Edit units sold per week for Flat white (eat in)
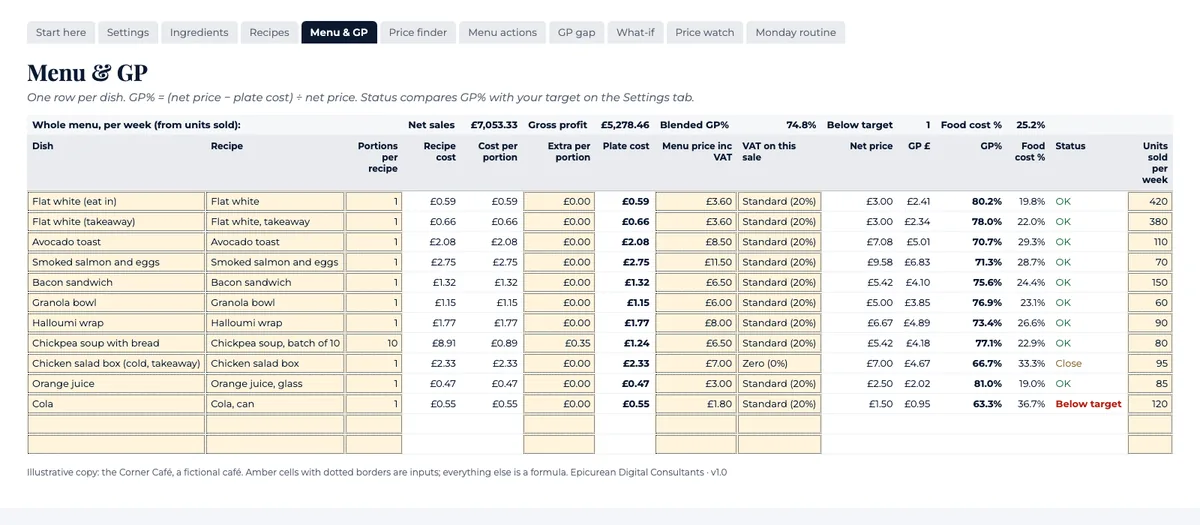Screen dimensions: 1200x525 pyautogui.click(x=1150, y=201)
